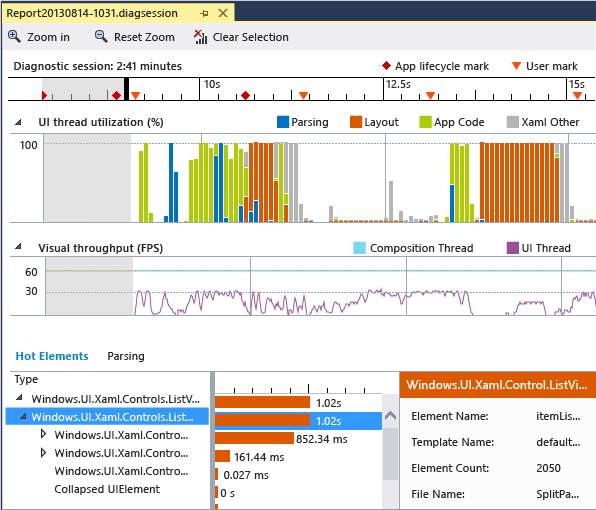Collapse the UI thread utilization graph

18,122
